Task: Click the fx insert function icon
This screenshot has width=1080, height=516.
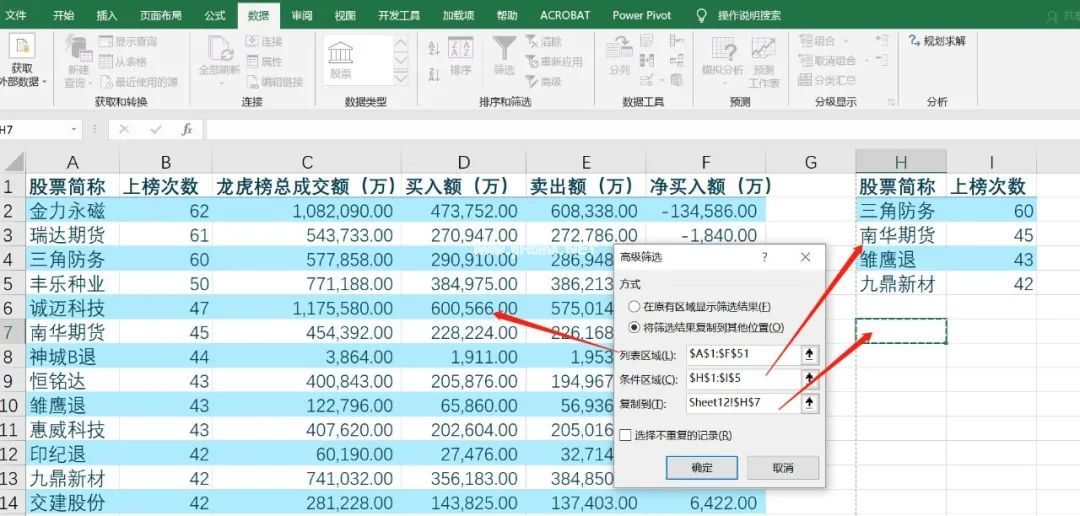Action: point(186,129)
